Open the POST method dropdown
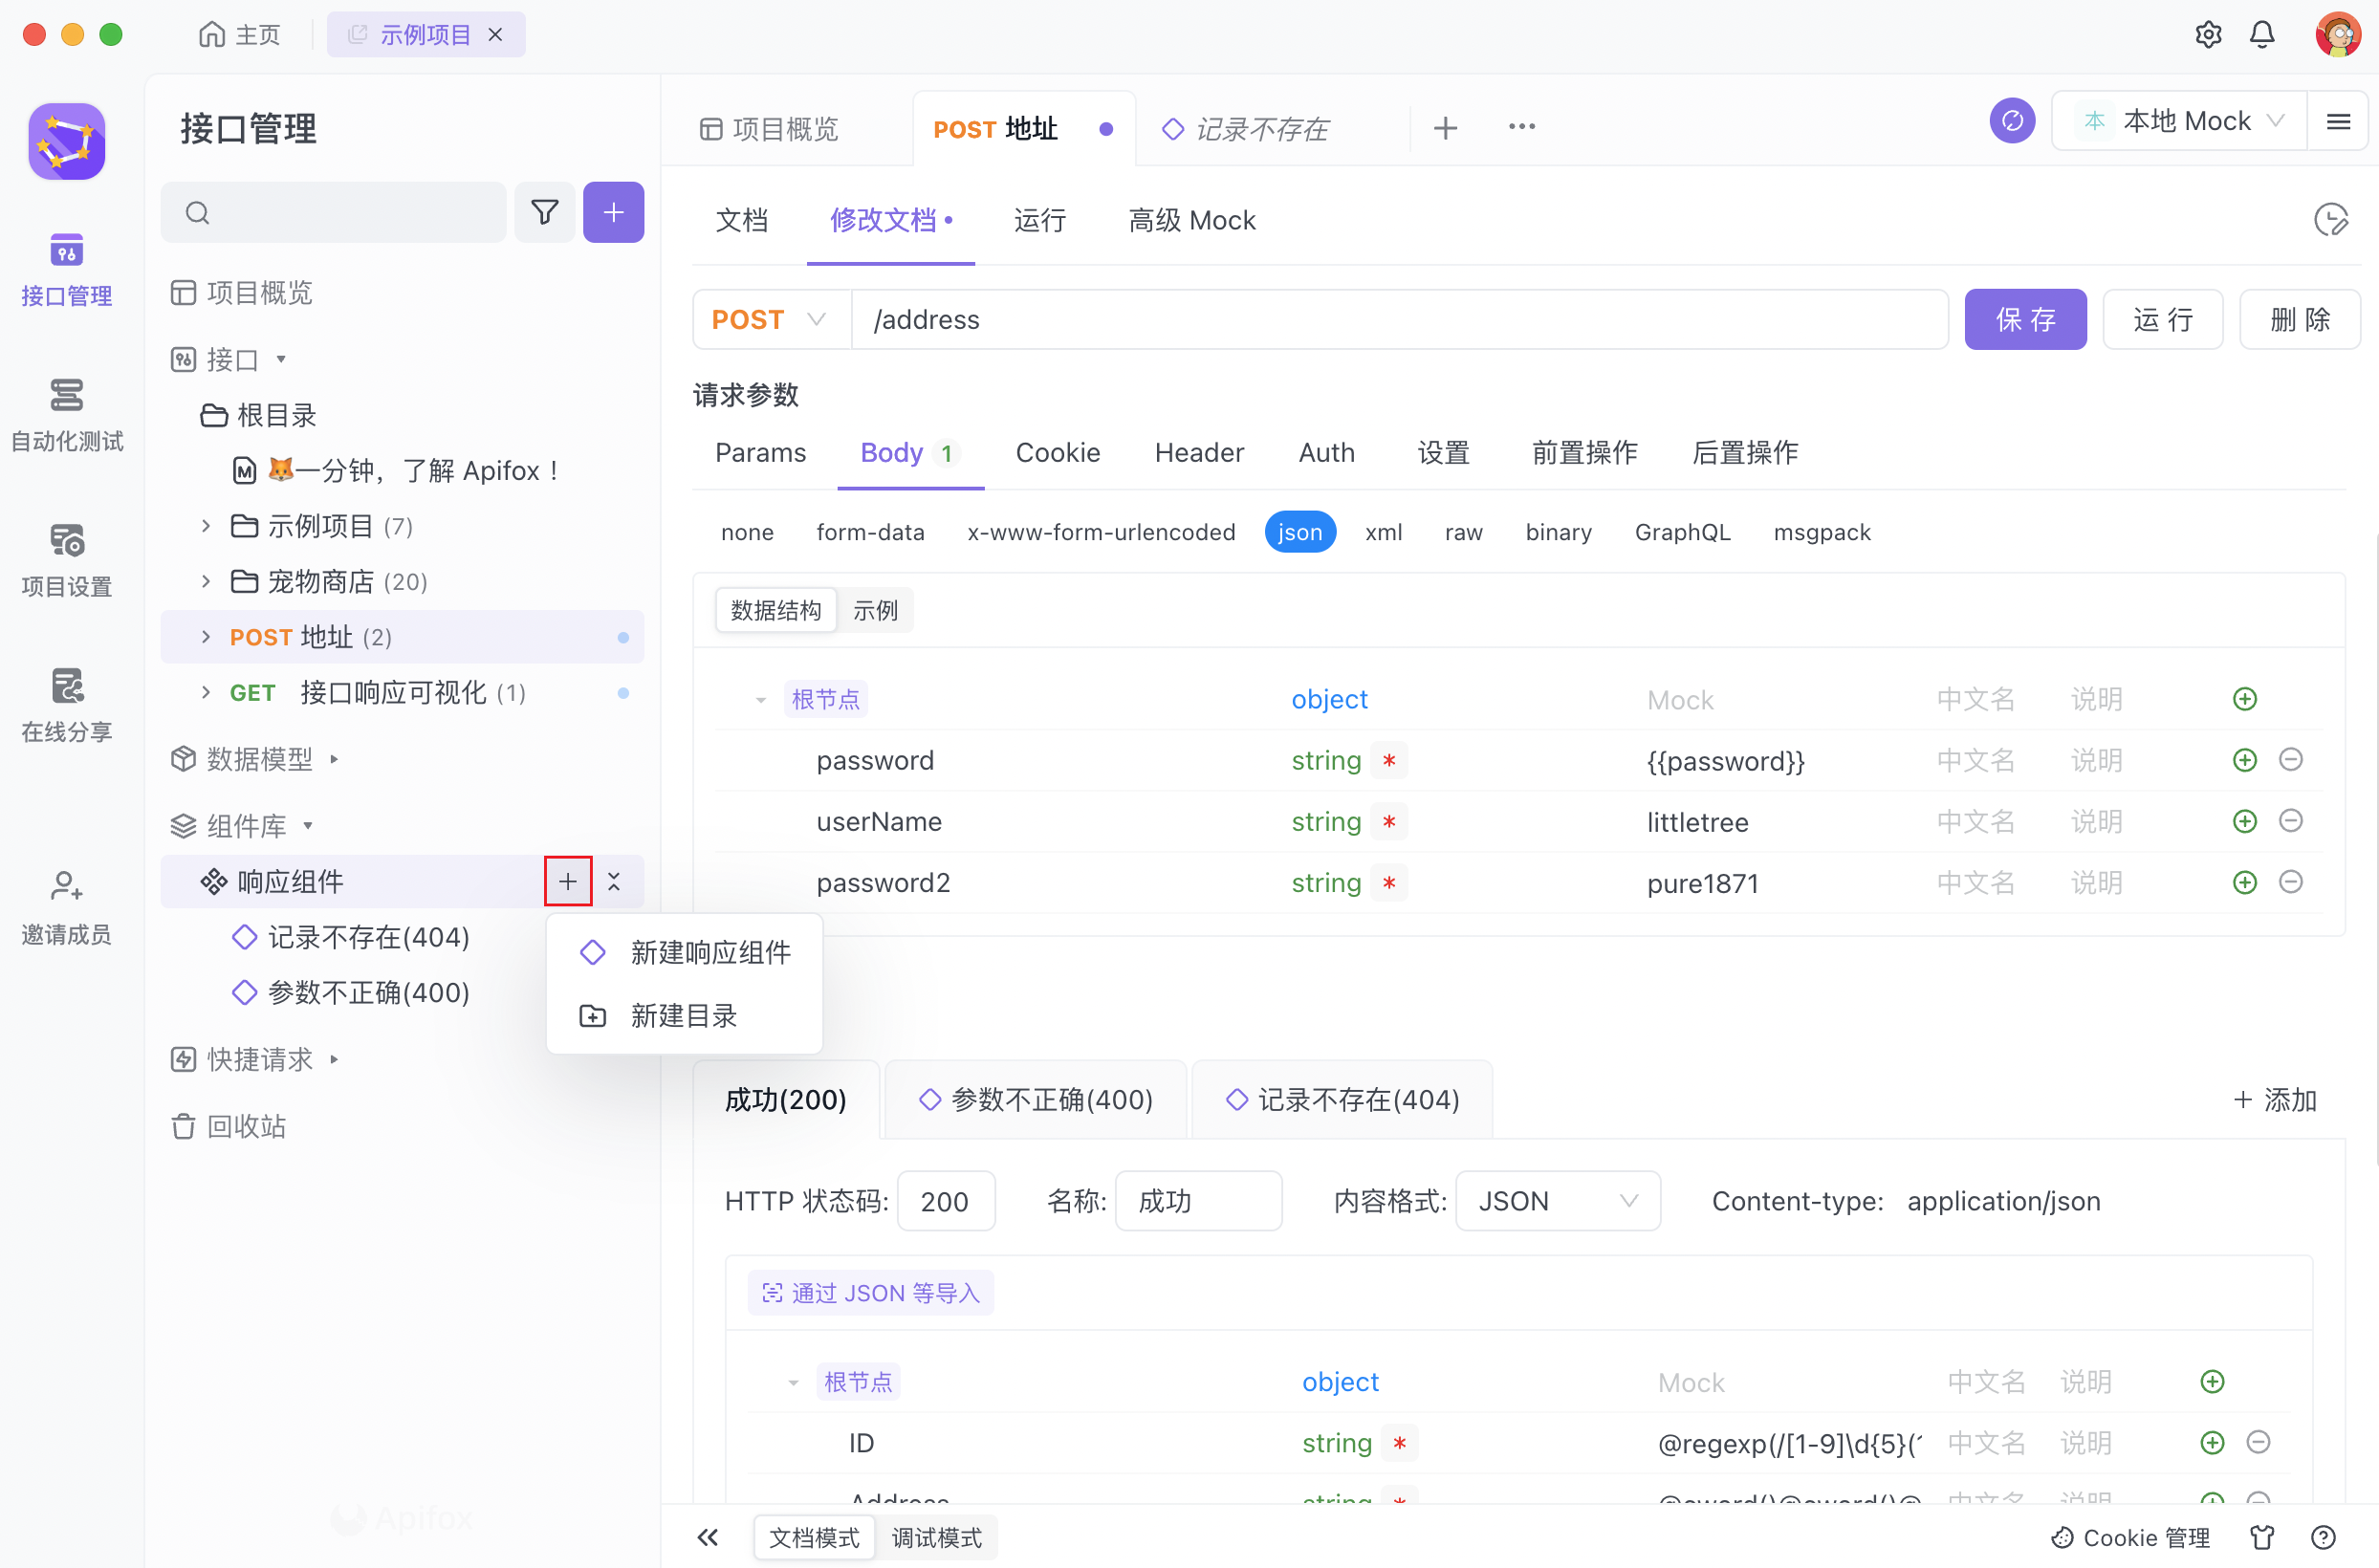2379x1568 pixels. coord(770,319)
